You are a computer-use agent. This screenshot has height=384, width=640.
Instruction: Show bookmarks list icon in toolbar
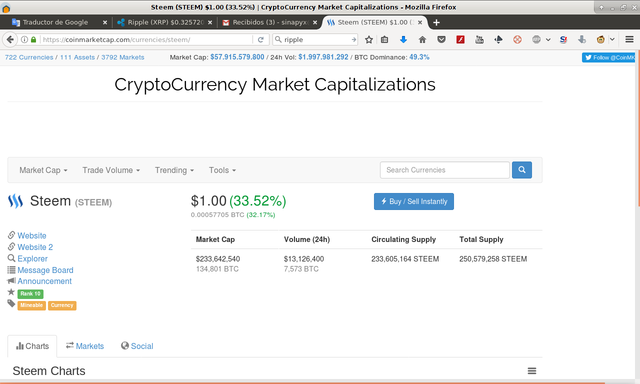(x=384, y=40)
